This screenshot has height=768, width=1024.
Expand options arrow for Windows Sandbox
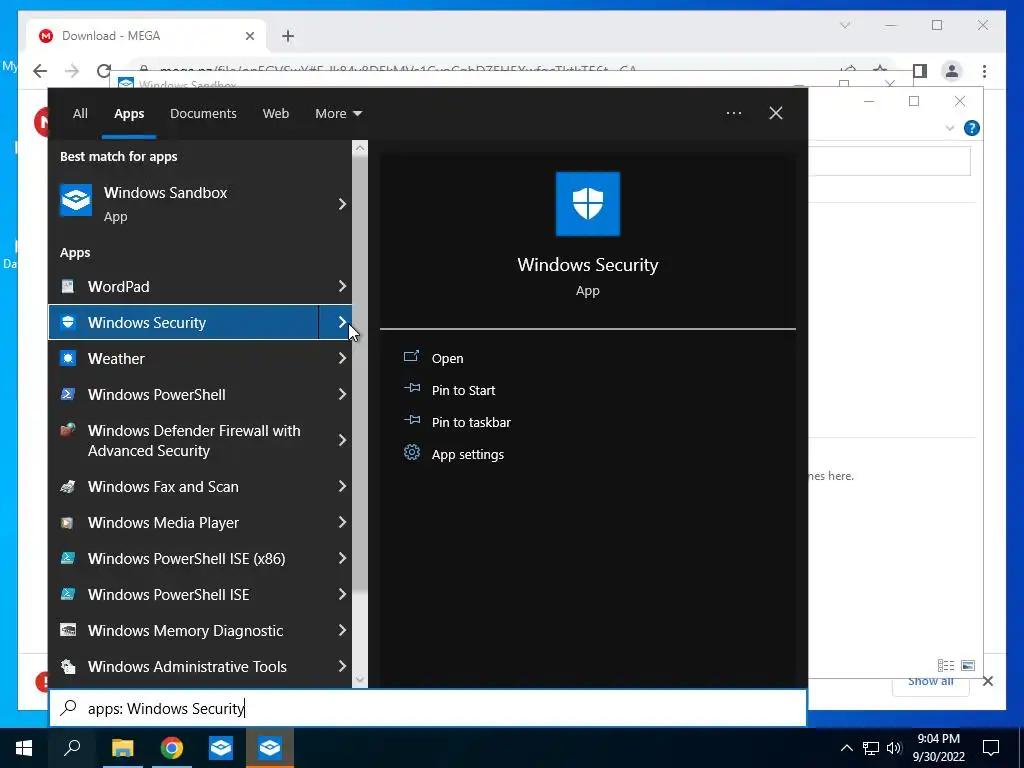pyautogui.click(x=342, y=204)
